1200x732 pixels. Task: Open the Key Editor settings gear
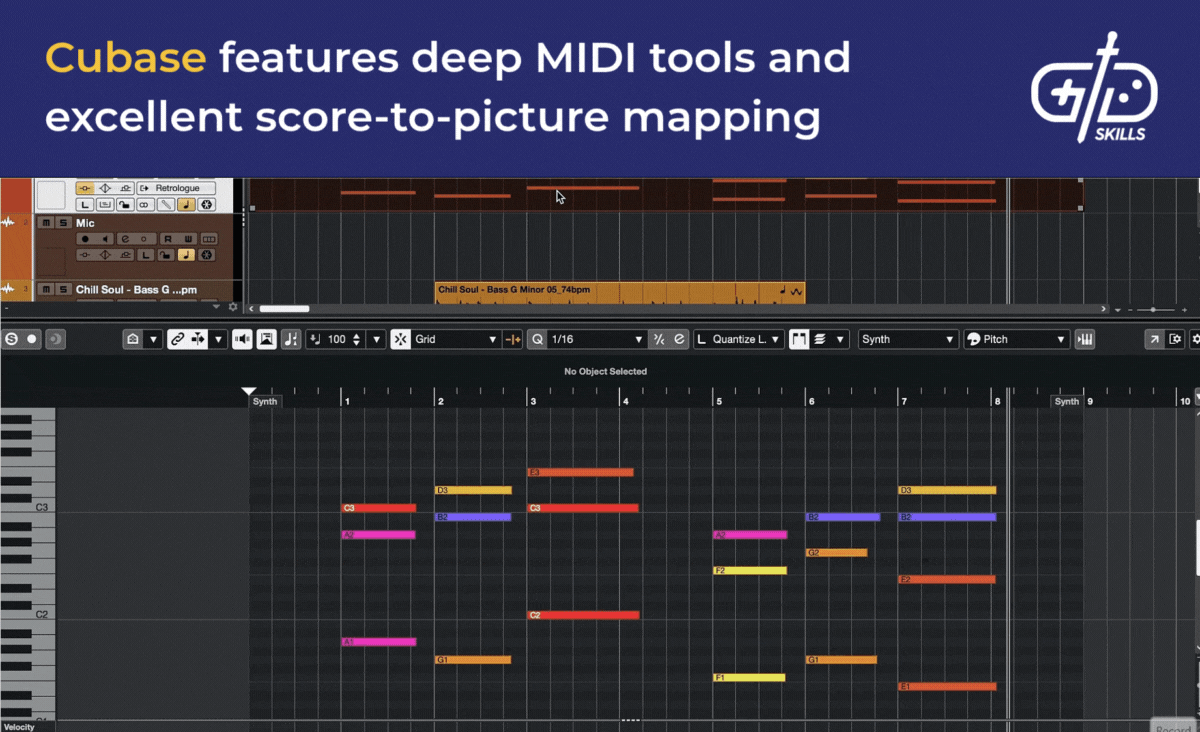coord(1196,339)
